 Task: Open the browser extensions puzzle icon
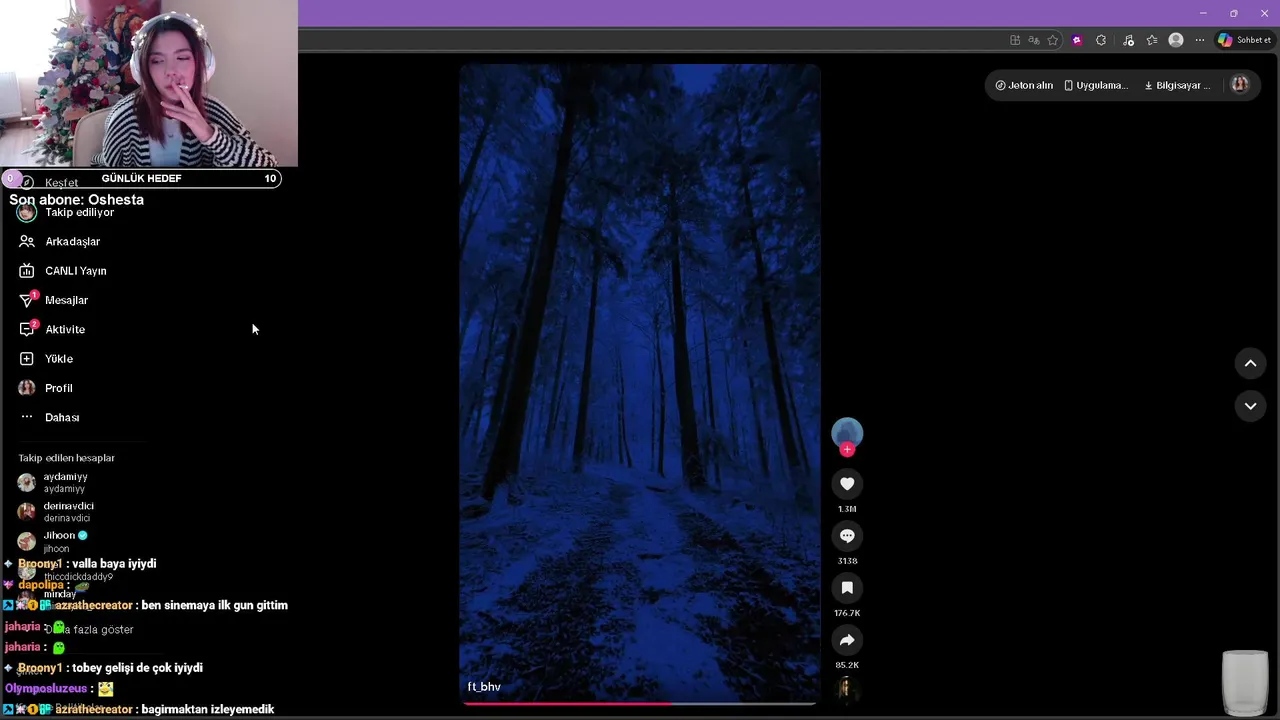tap(1101, 40)
